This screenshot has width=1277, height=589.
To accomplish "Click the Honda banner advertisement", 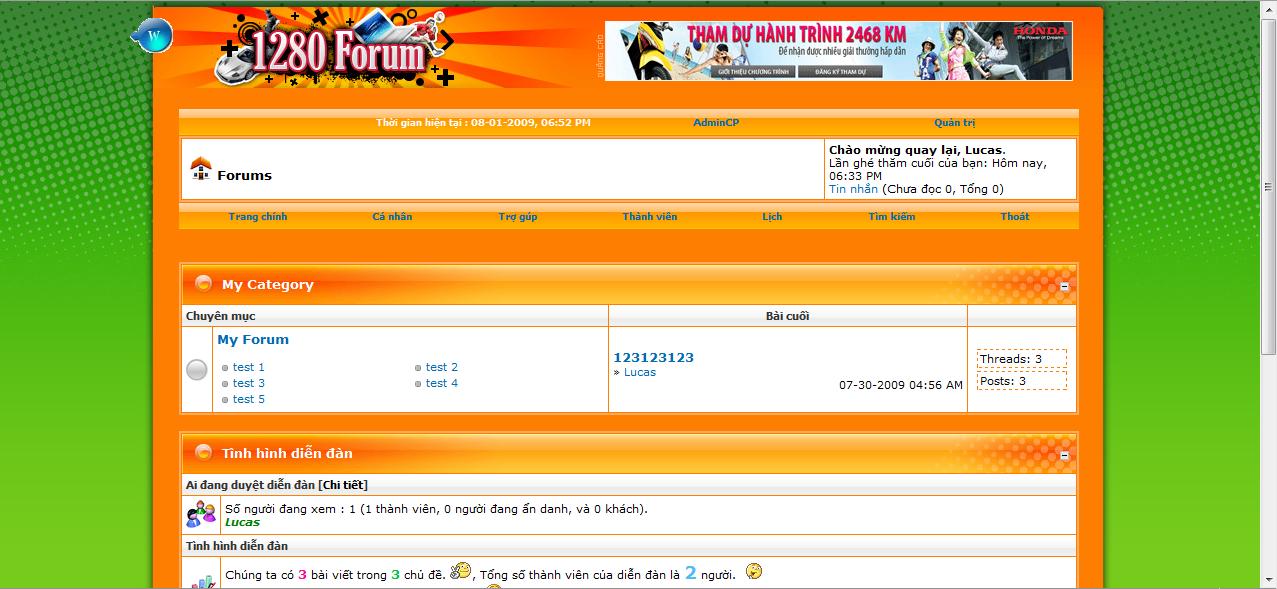I will (838, 50).
